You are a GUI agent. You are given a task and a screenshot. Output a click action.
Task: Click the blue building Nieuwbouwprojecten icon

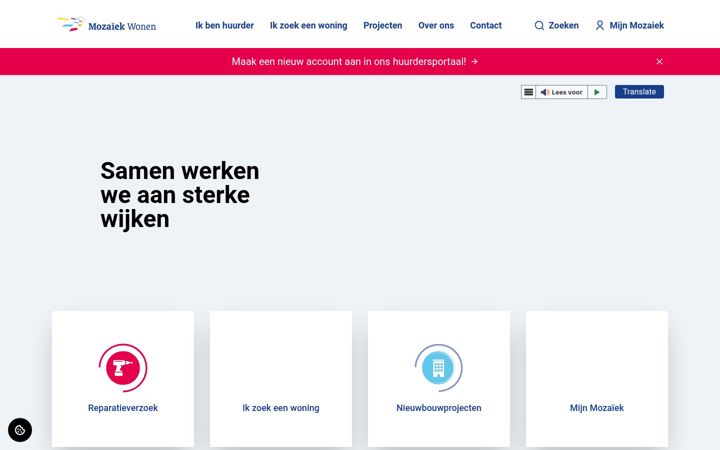pyautogui.click(x=439, y=368)
